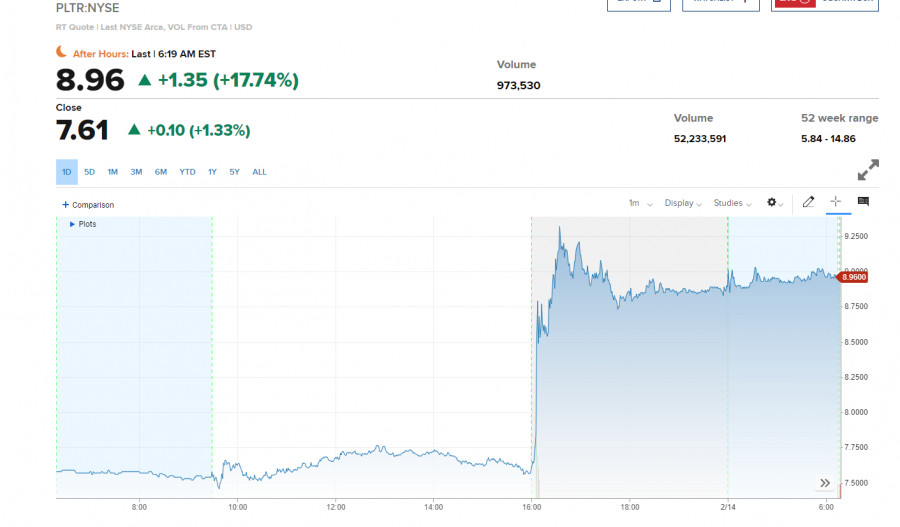The width and height of the screenshot is (900, 527).
Task: Switch to the 6M time range
Action: click(x=160, y=172)
